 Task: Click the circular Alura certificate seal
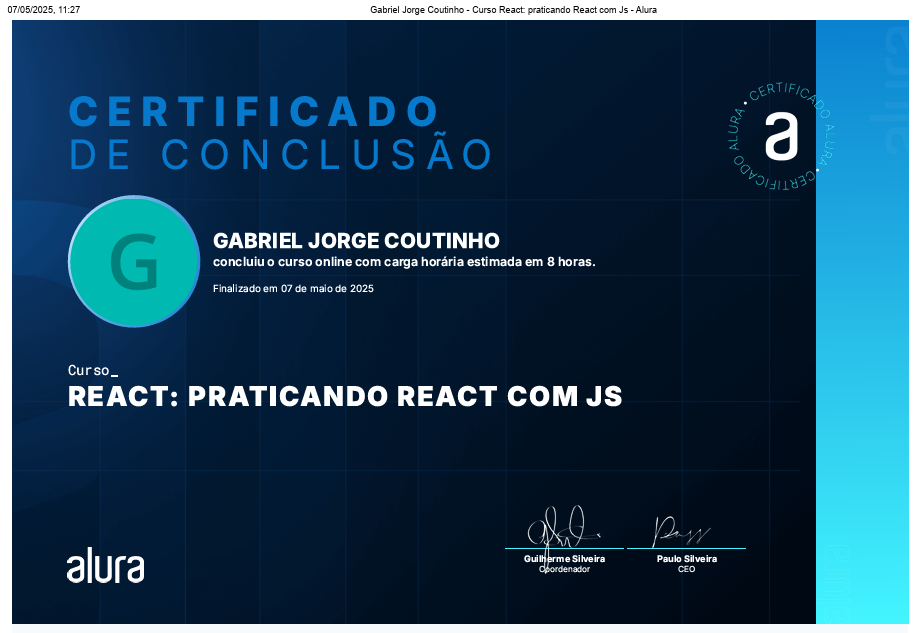point(781,136)
